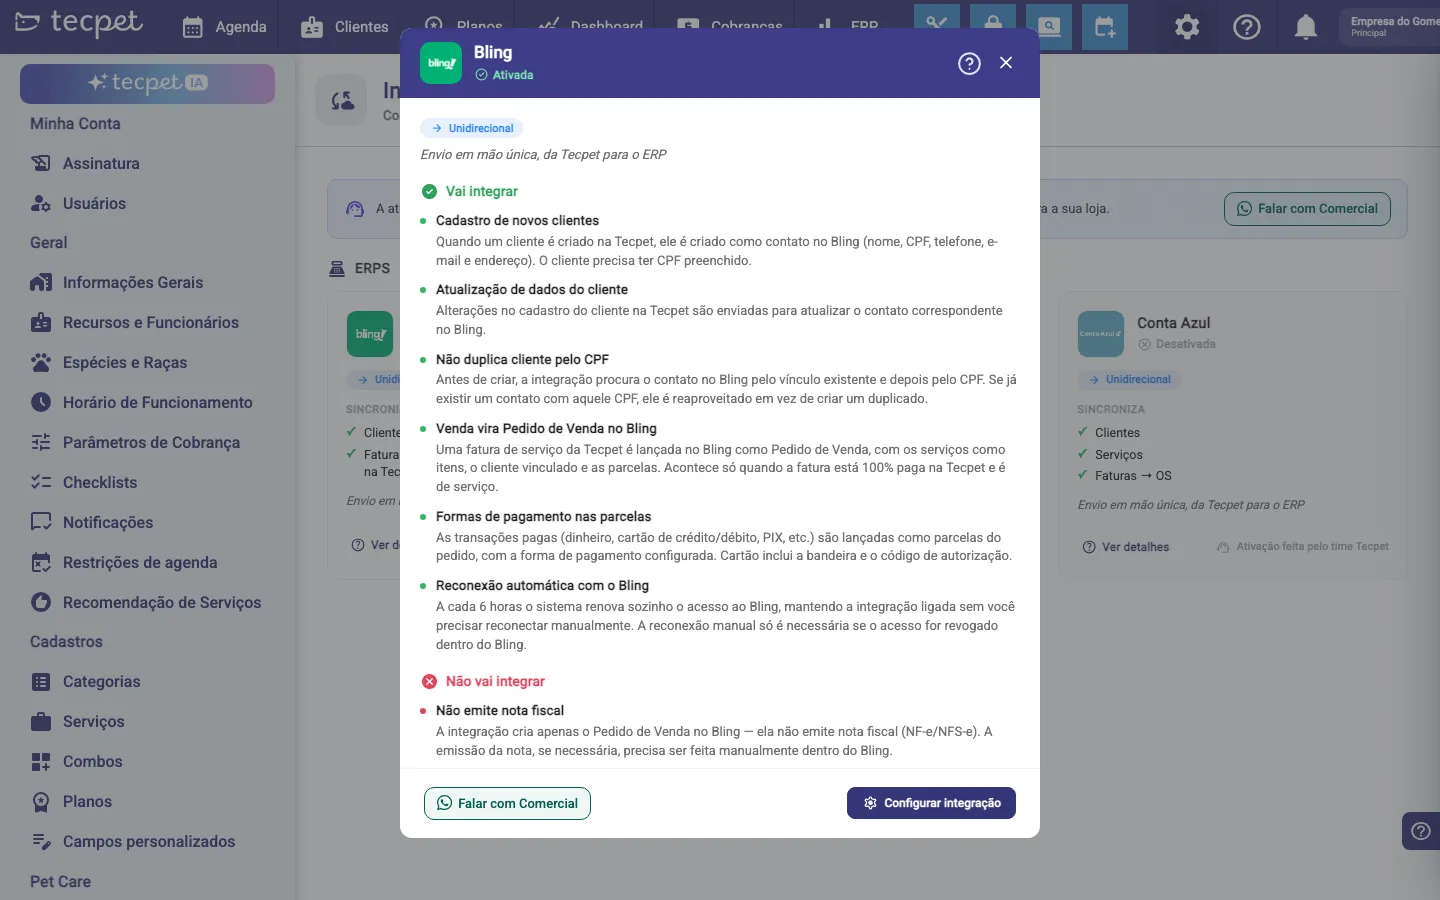Click 'Formas de pagamento nas parcelas' title
The width and height of the screenshot is (1440, 900).
pos(543,516)
